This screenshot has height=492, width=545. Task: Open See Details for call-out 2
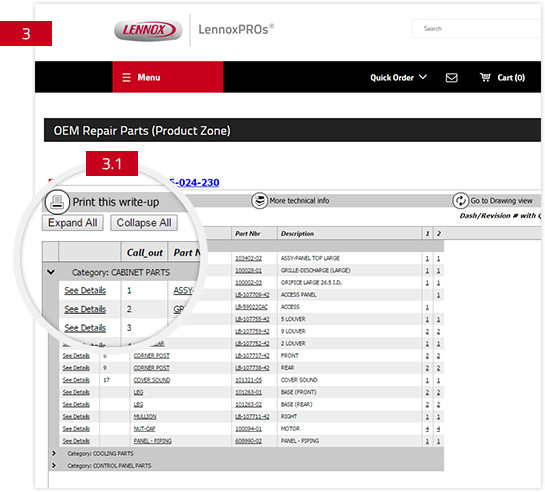(x=85, y=309)
